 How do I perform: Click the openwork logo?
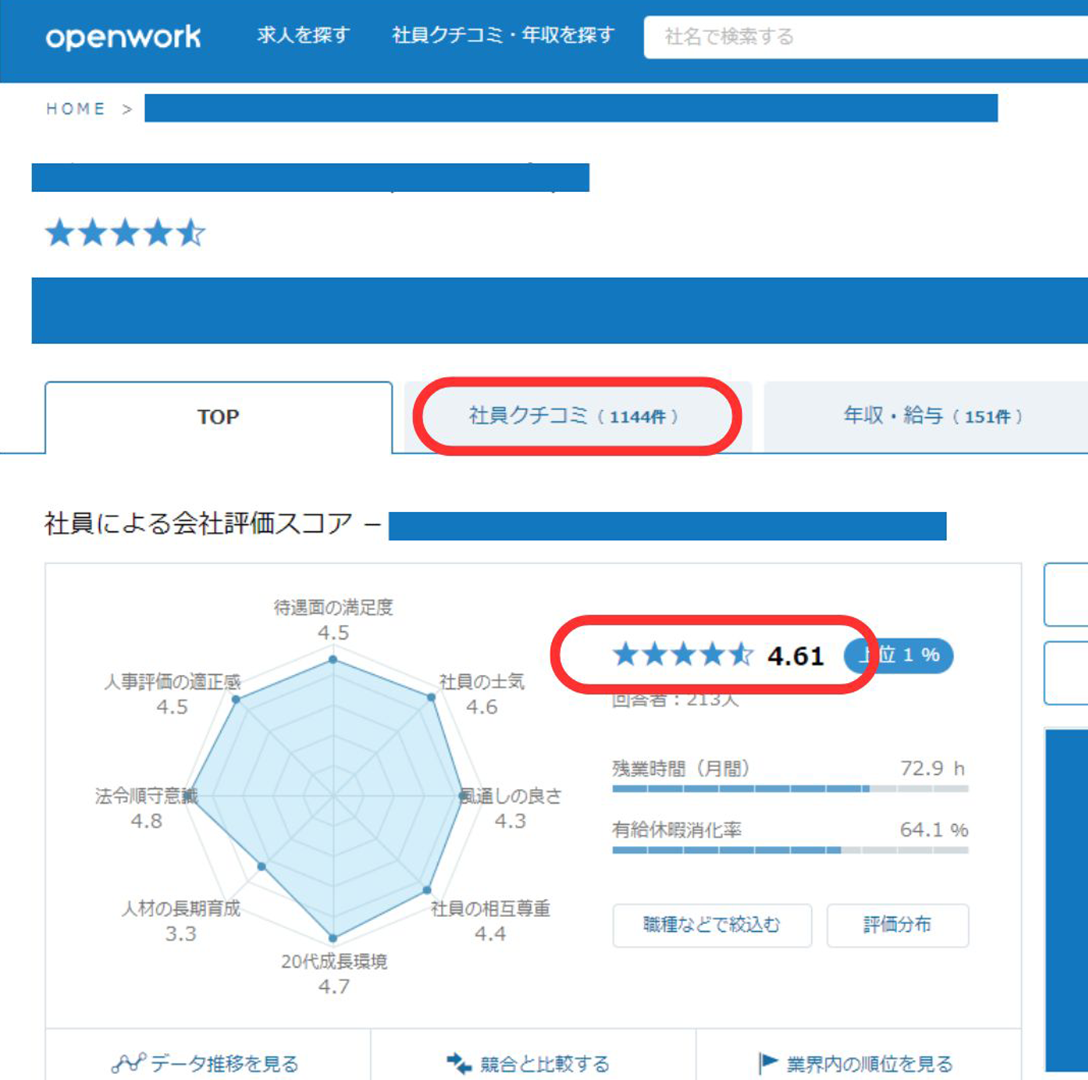pos(123,37)
